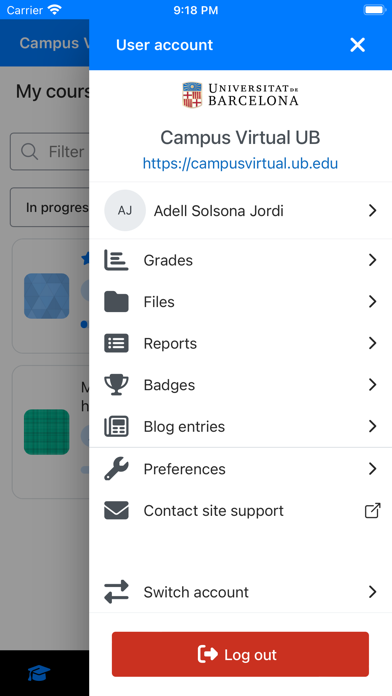This screenshot has height=696, width=392.
Task: Click the Preferences wrench icon
Action: click(x=116, y=469)
